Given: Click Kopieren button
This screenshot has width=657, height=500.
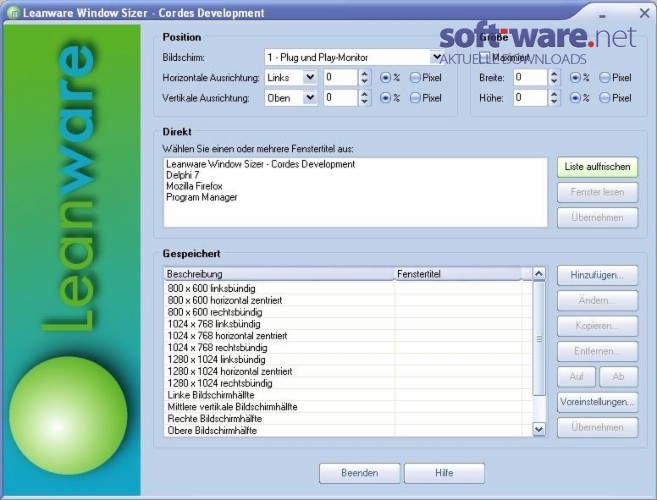Looking at the screenshot, I should coord(598,326).
